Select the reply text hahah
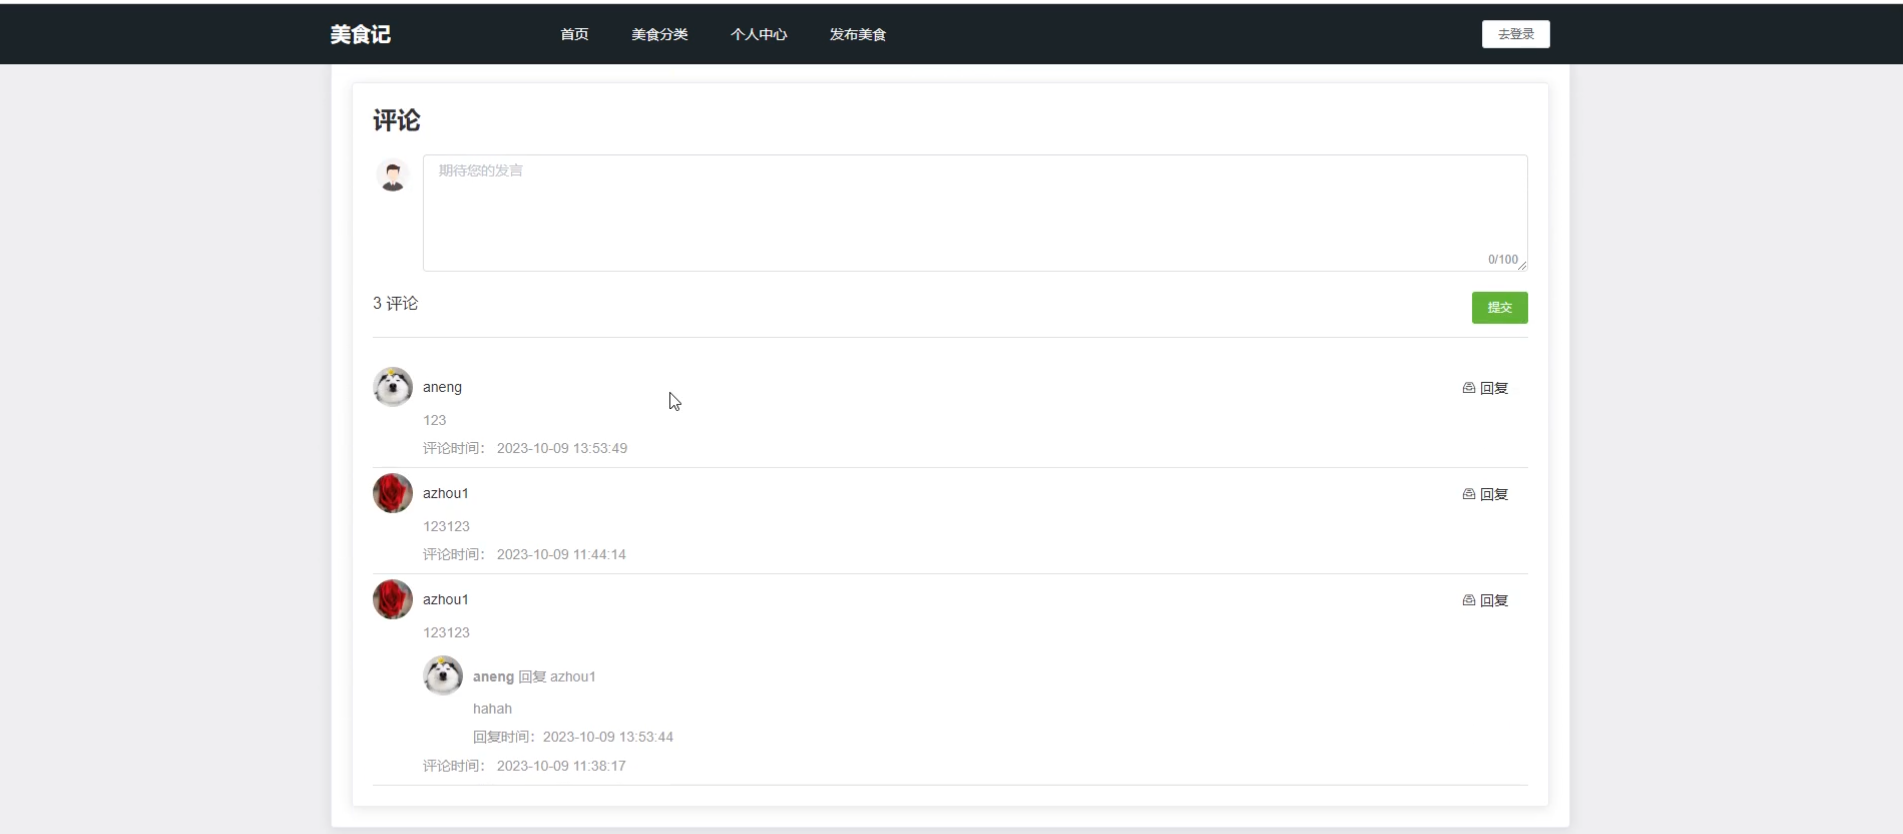 (x=492, y=708)
